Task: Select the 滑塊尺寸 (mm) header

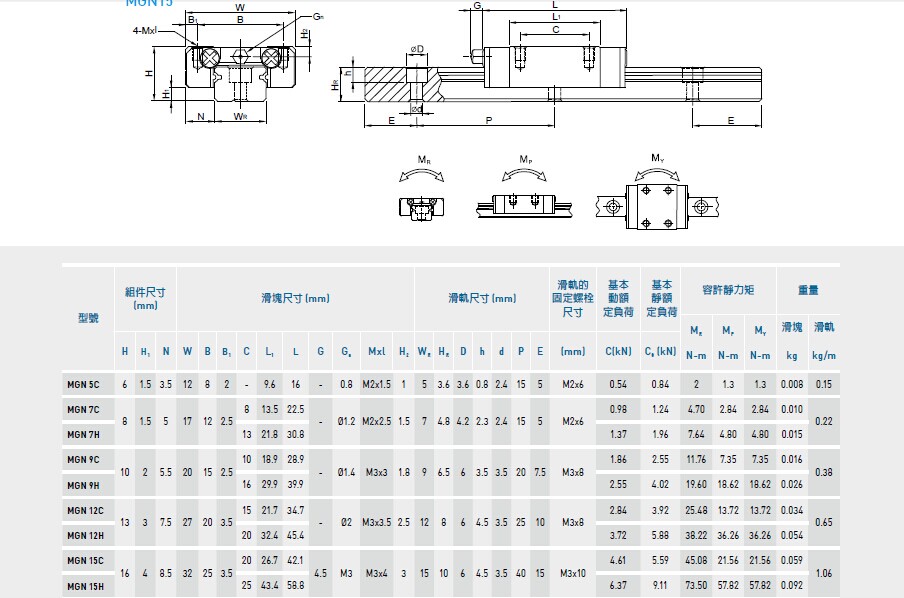Action: pyautogui.click(x=295, y=298)
